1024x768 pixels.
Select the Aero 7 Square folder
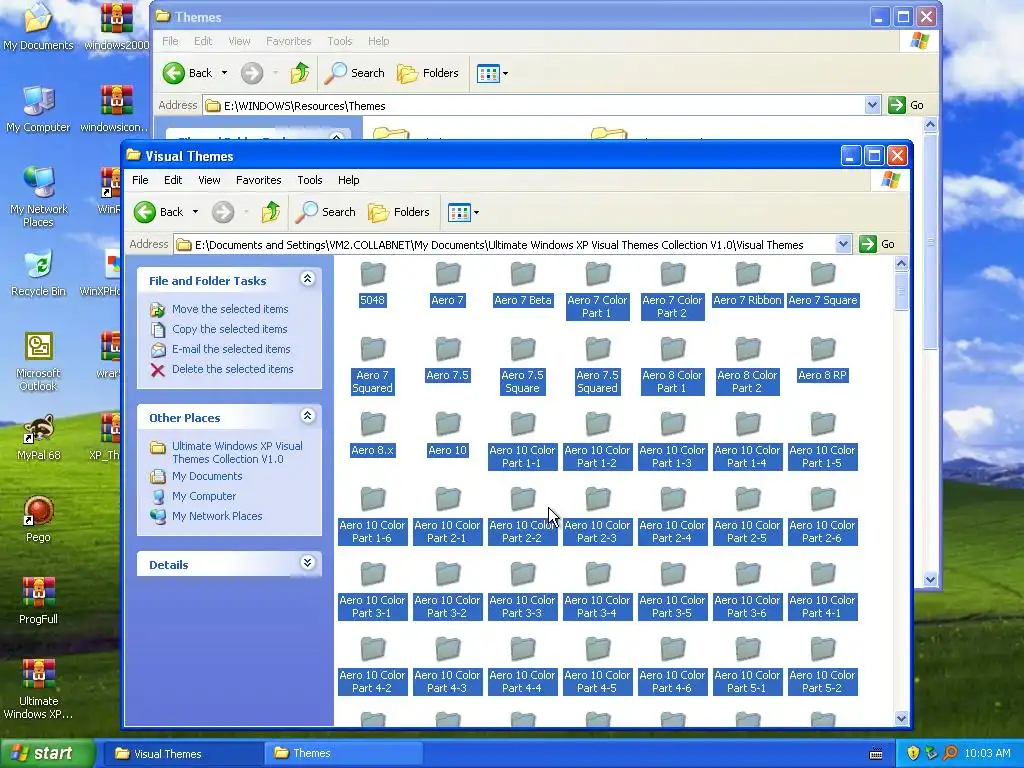coord(822,284)
